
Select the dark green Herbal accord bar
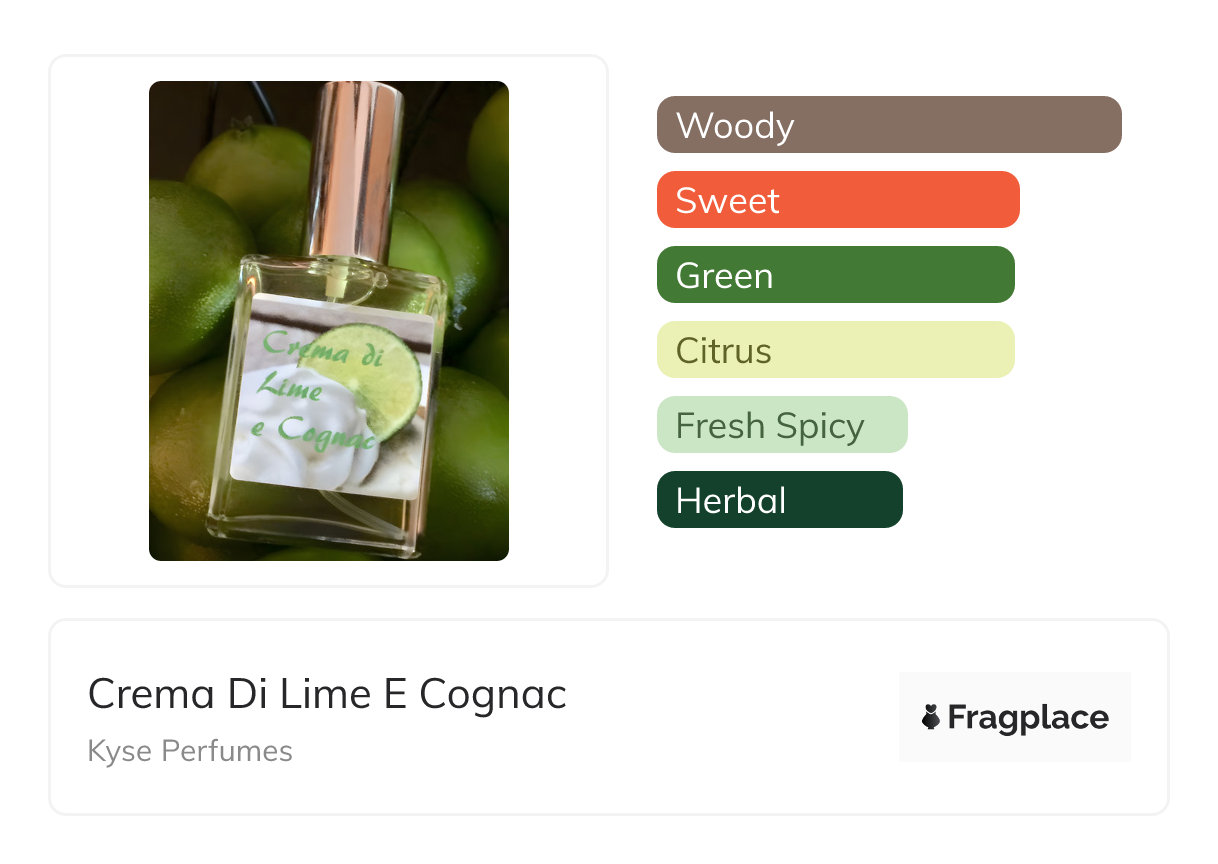click(x=779, y=500)
